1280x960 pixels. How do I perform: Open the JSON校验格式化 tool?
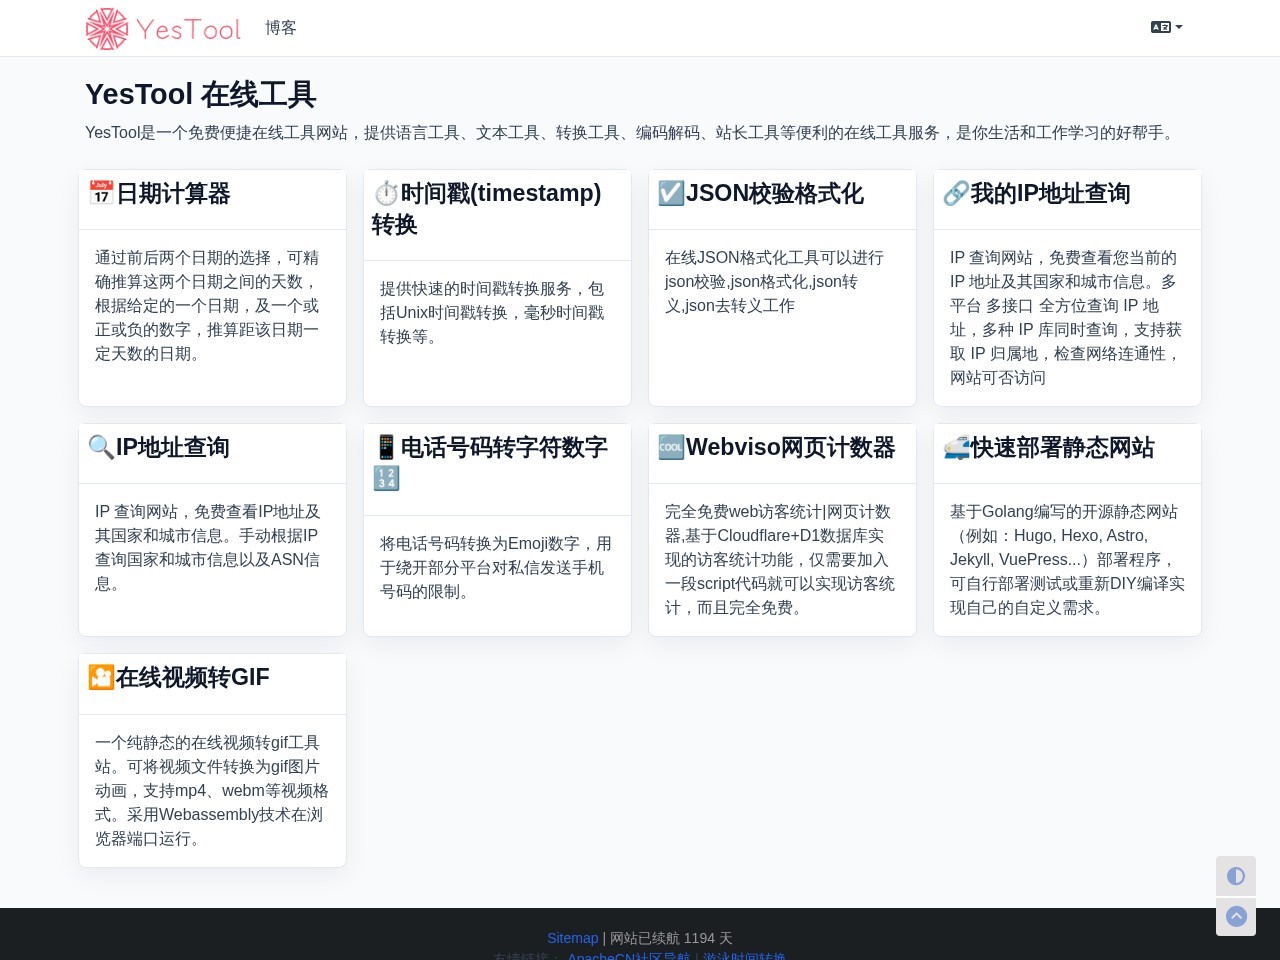click(774, 193)
